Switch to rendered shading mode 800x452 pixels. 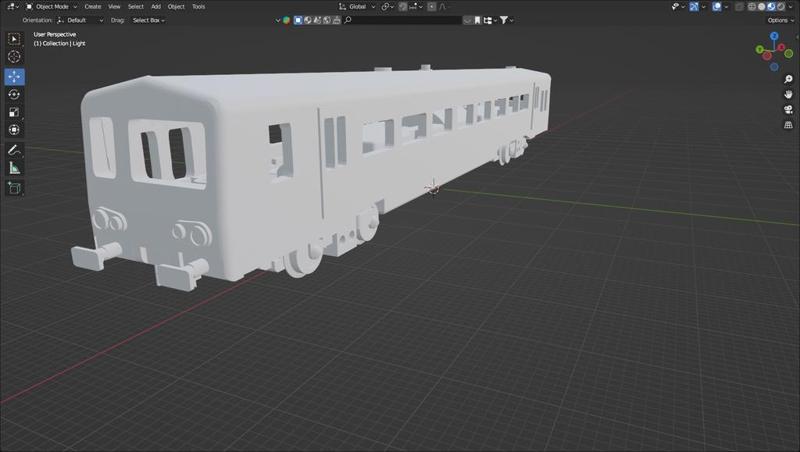(781, 7)
